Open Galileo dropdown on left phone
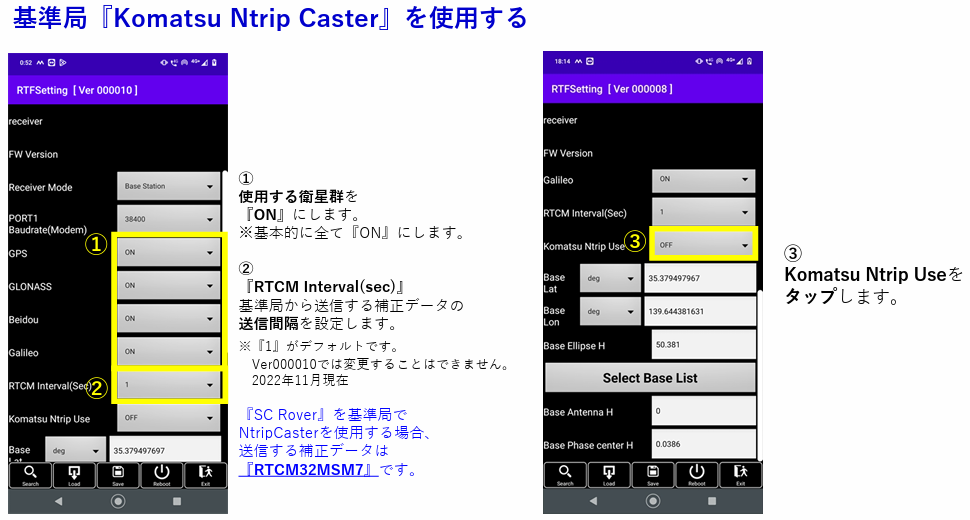This screenshot has height=520, width=970. [x=168, y=352]
